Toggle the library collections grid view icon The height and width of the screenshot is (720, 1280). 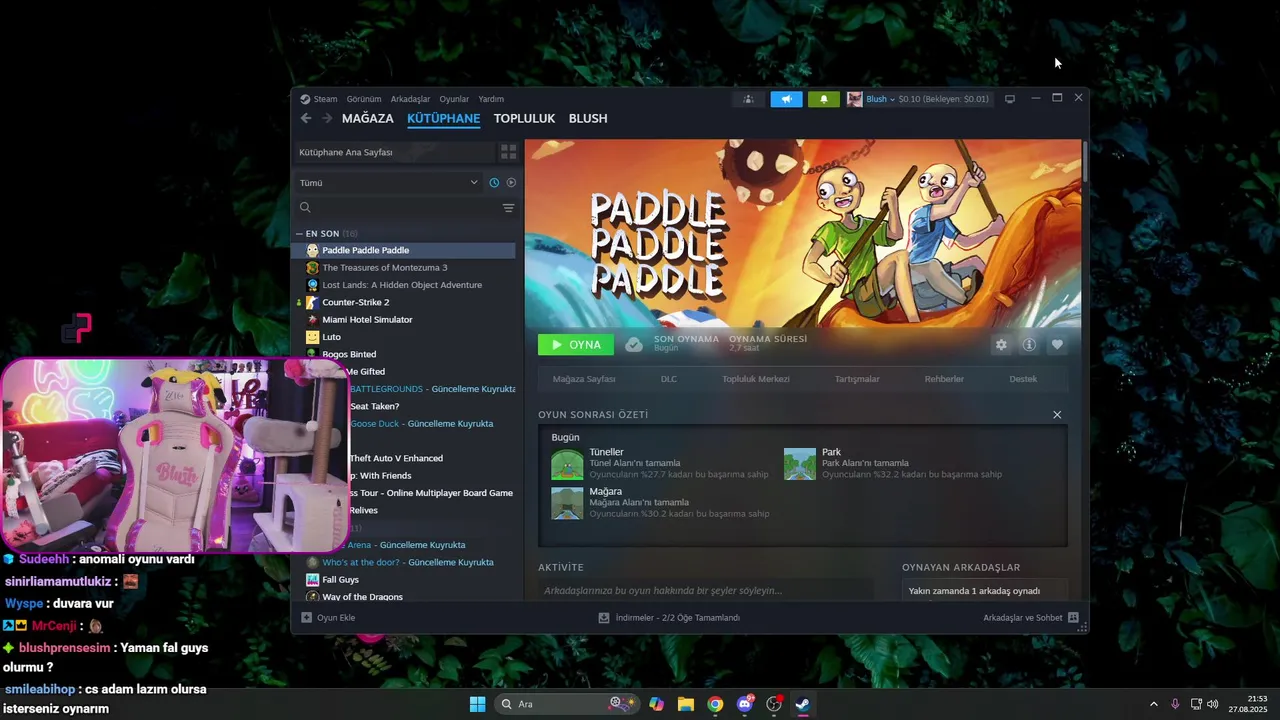508,152
